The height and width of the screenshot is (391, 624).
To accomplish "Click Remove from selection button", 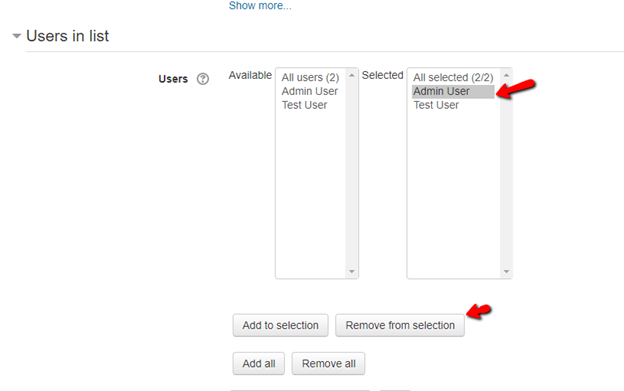I will 400,325.
